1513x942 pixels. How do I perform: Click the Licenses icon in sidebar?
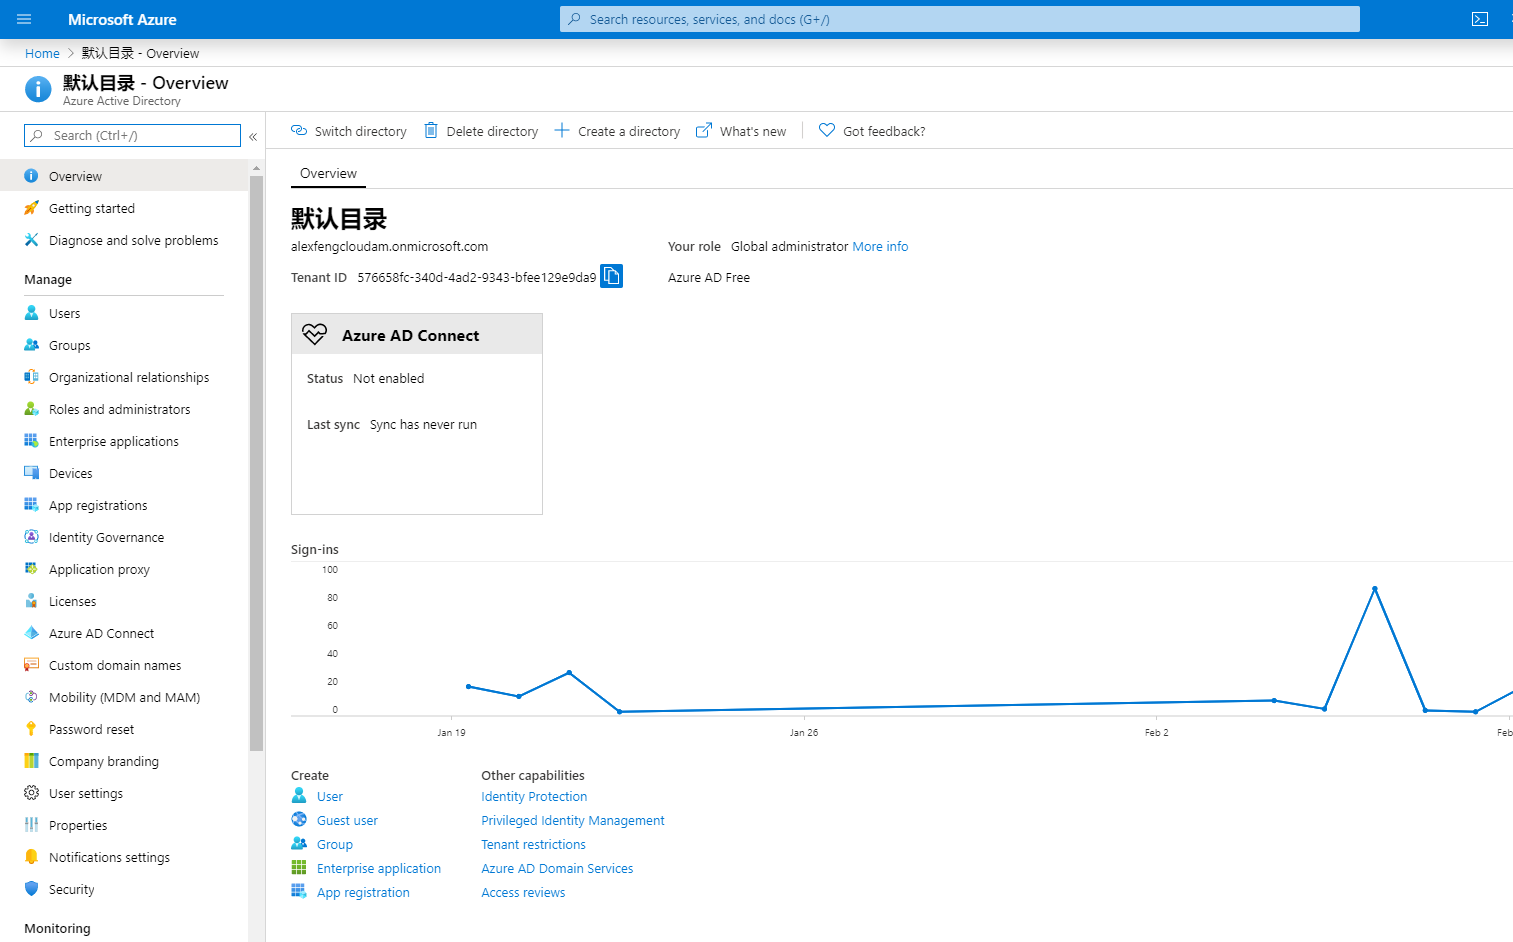click(x=31, y=601)
